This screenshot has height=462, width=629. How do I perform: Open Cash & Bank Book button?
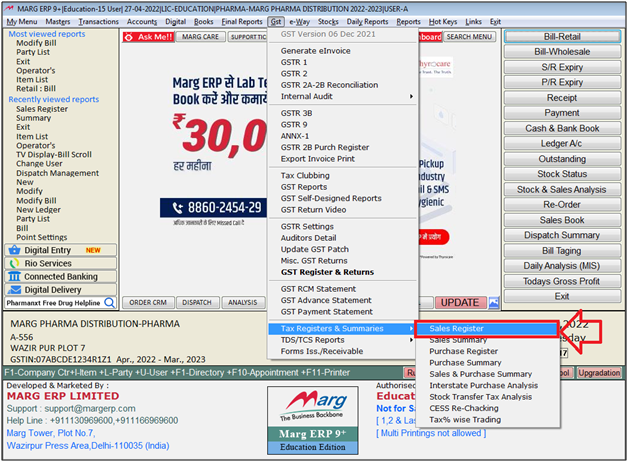pyautogui.click(x=562, y=128)
